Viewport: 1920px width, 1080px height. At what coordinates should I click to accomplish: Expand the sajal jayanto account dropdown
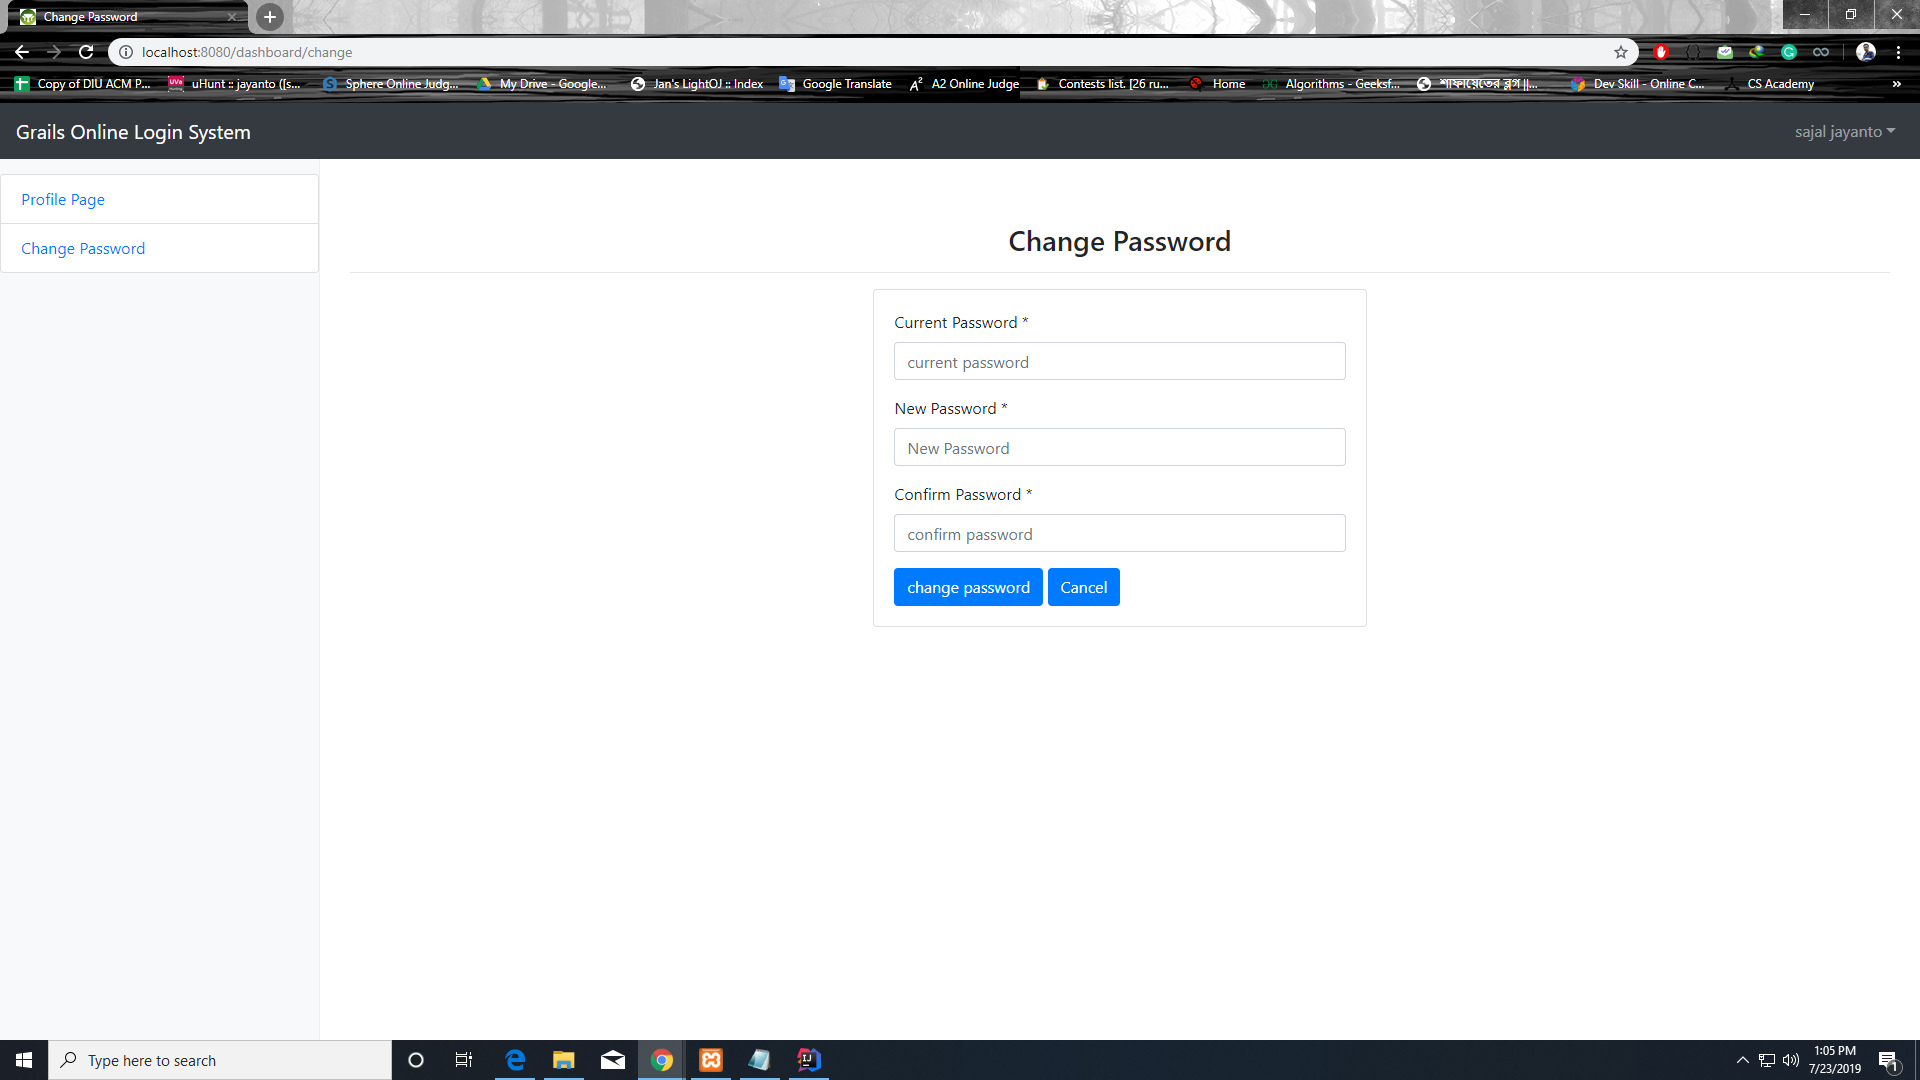coord(1844,131)
